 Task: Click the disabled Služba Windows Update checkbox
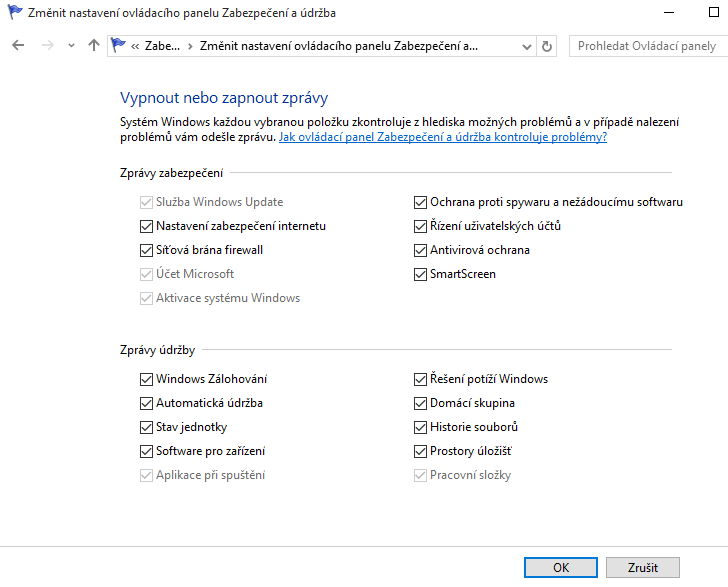tap(146, 202)
